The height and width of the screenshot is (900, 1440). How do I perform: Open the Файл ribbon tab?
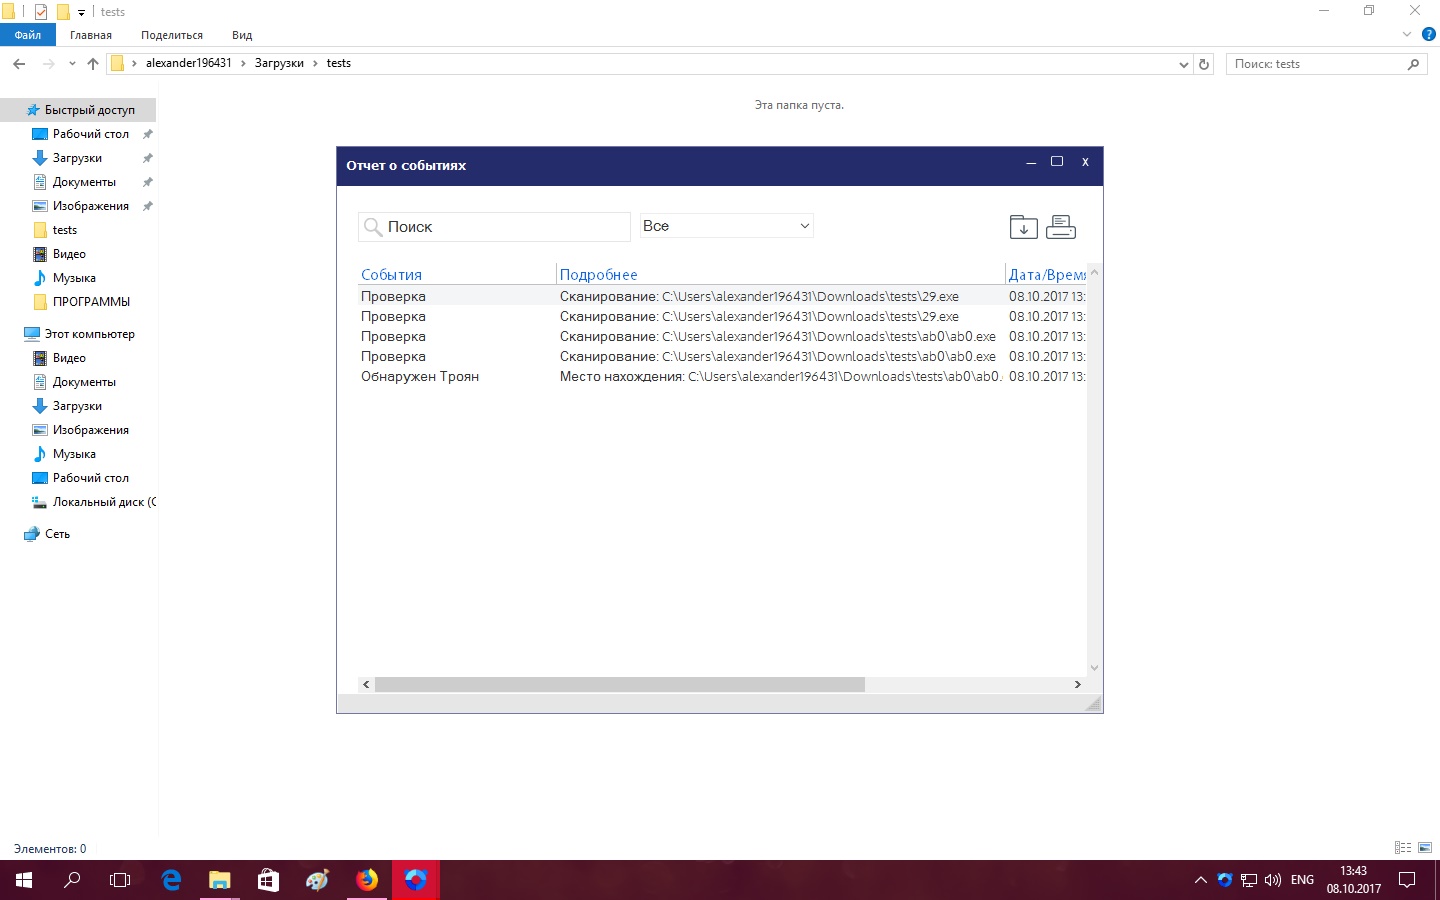[x=28, y=35]
